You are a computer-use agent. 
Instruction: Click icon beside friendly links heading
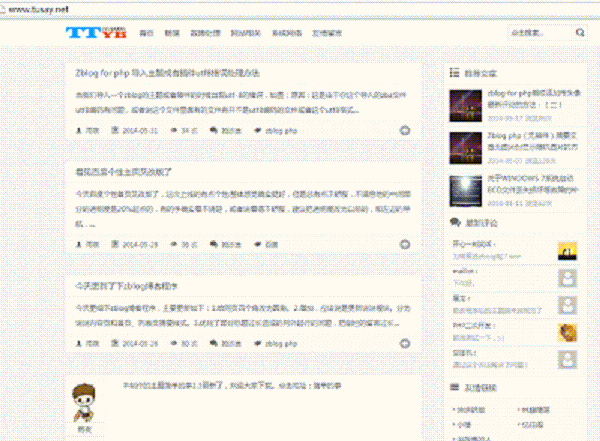(x=455, y=387)
